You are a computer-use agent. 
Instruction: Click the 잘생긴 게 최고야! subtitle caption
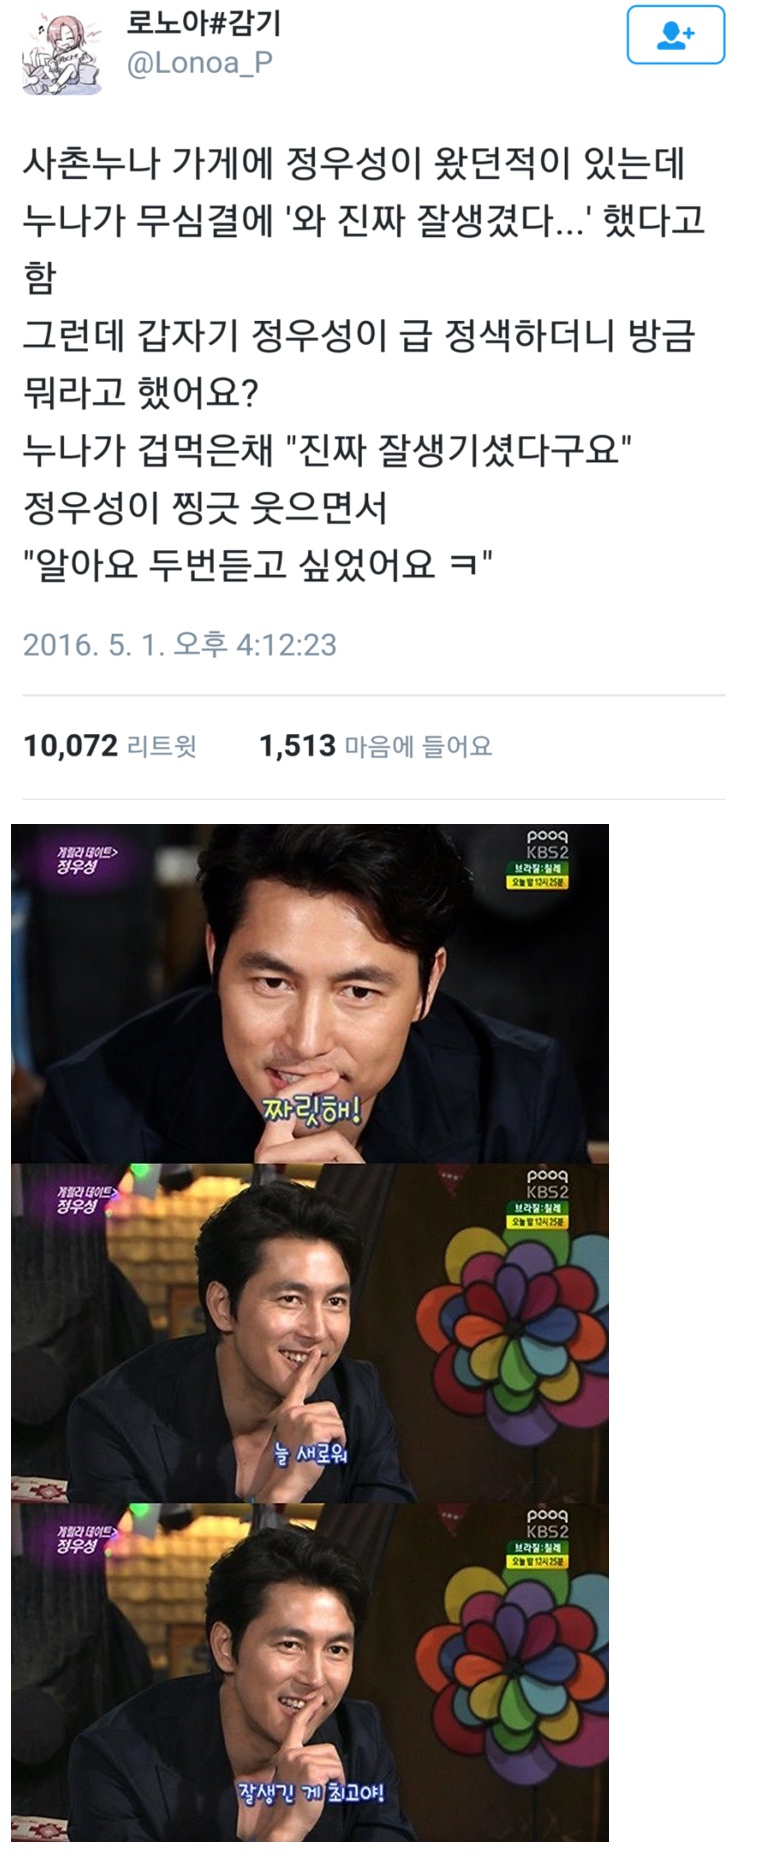[x=310, y=1792]
